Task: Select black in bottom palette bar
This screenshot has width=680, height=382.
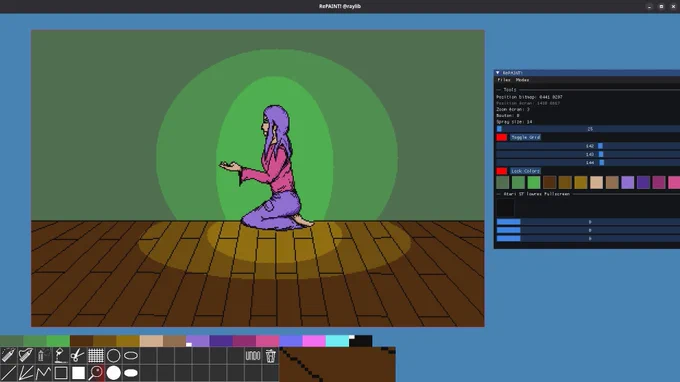Action: click(x=361, y=341)
